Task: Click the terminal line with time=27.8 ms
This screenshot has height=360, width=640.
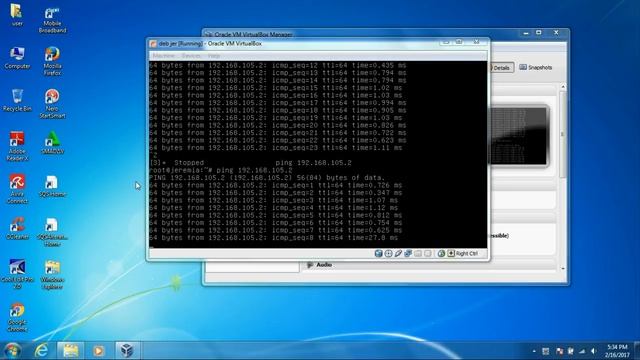Action: point(273,238)
